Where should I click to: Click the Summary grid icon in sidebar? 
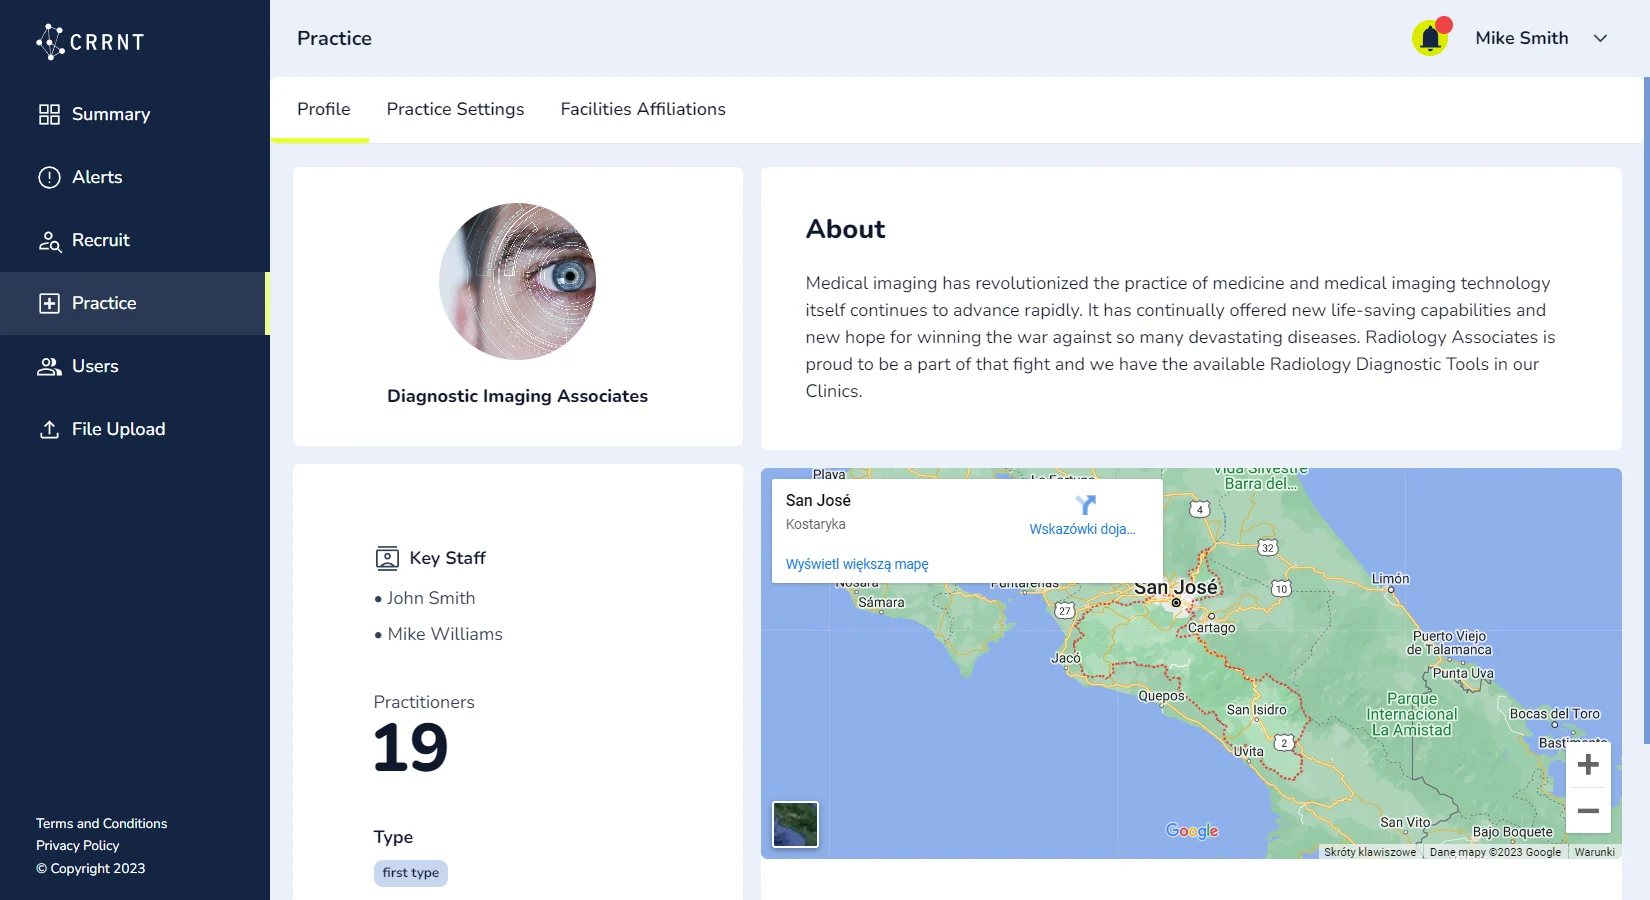coord(49,114)
